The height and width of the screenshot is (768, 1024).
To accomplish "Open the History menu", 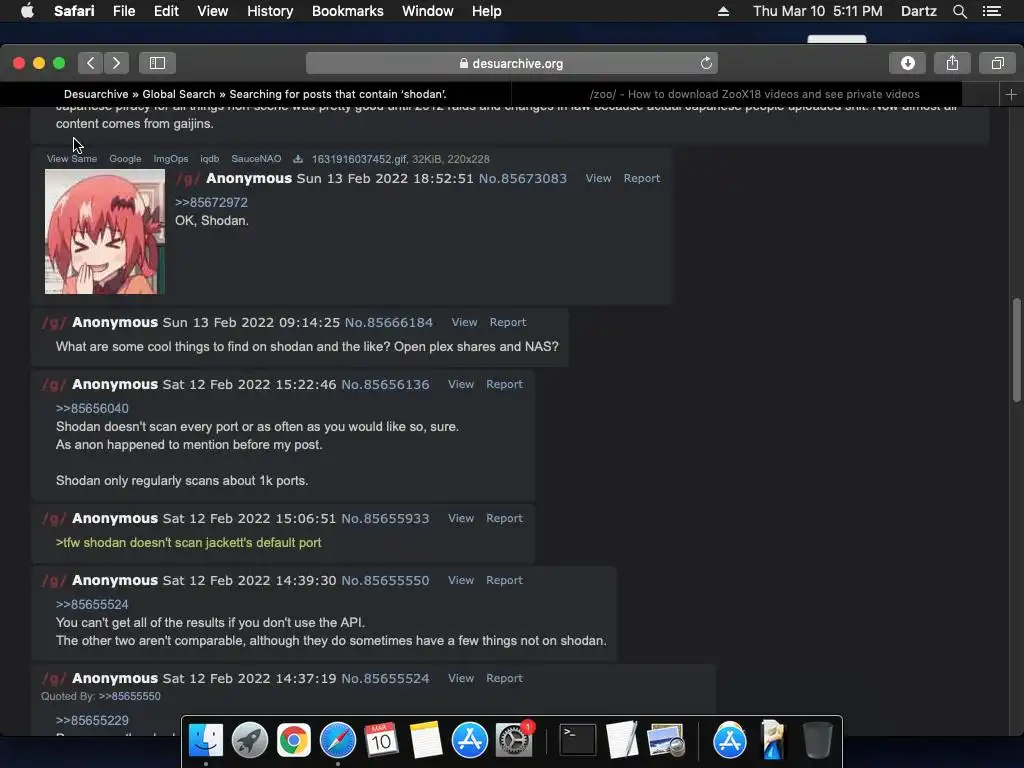I will [x=270, y=11].
